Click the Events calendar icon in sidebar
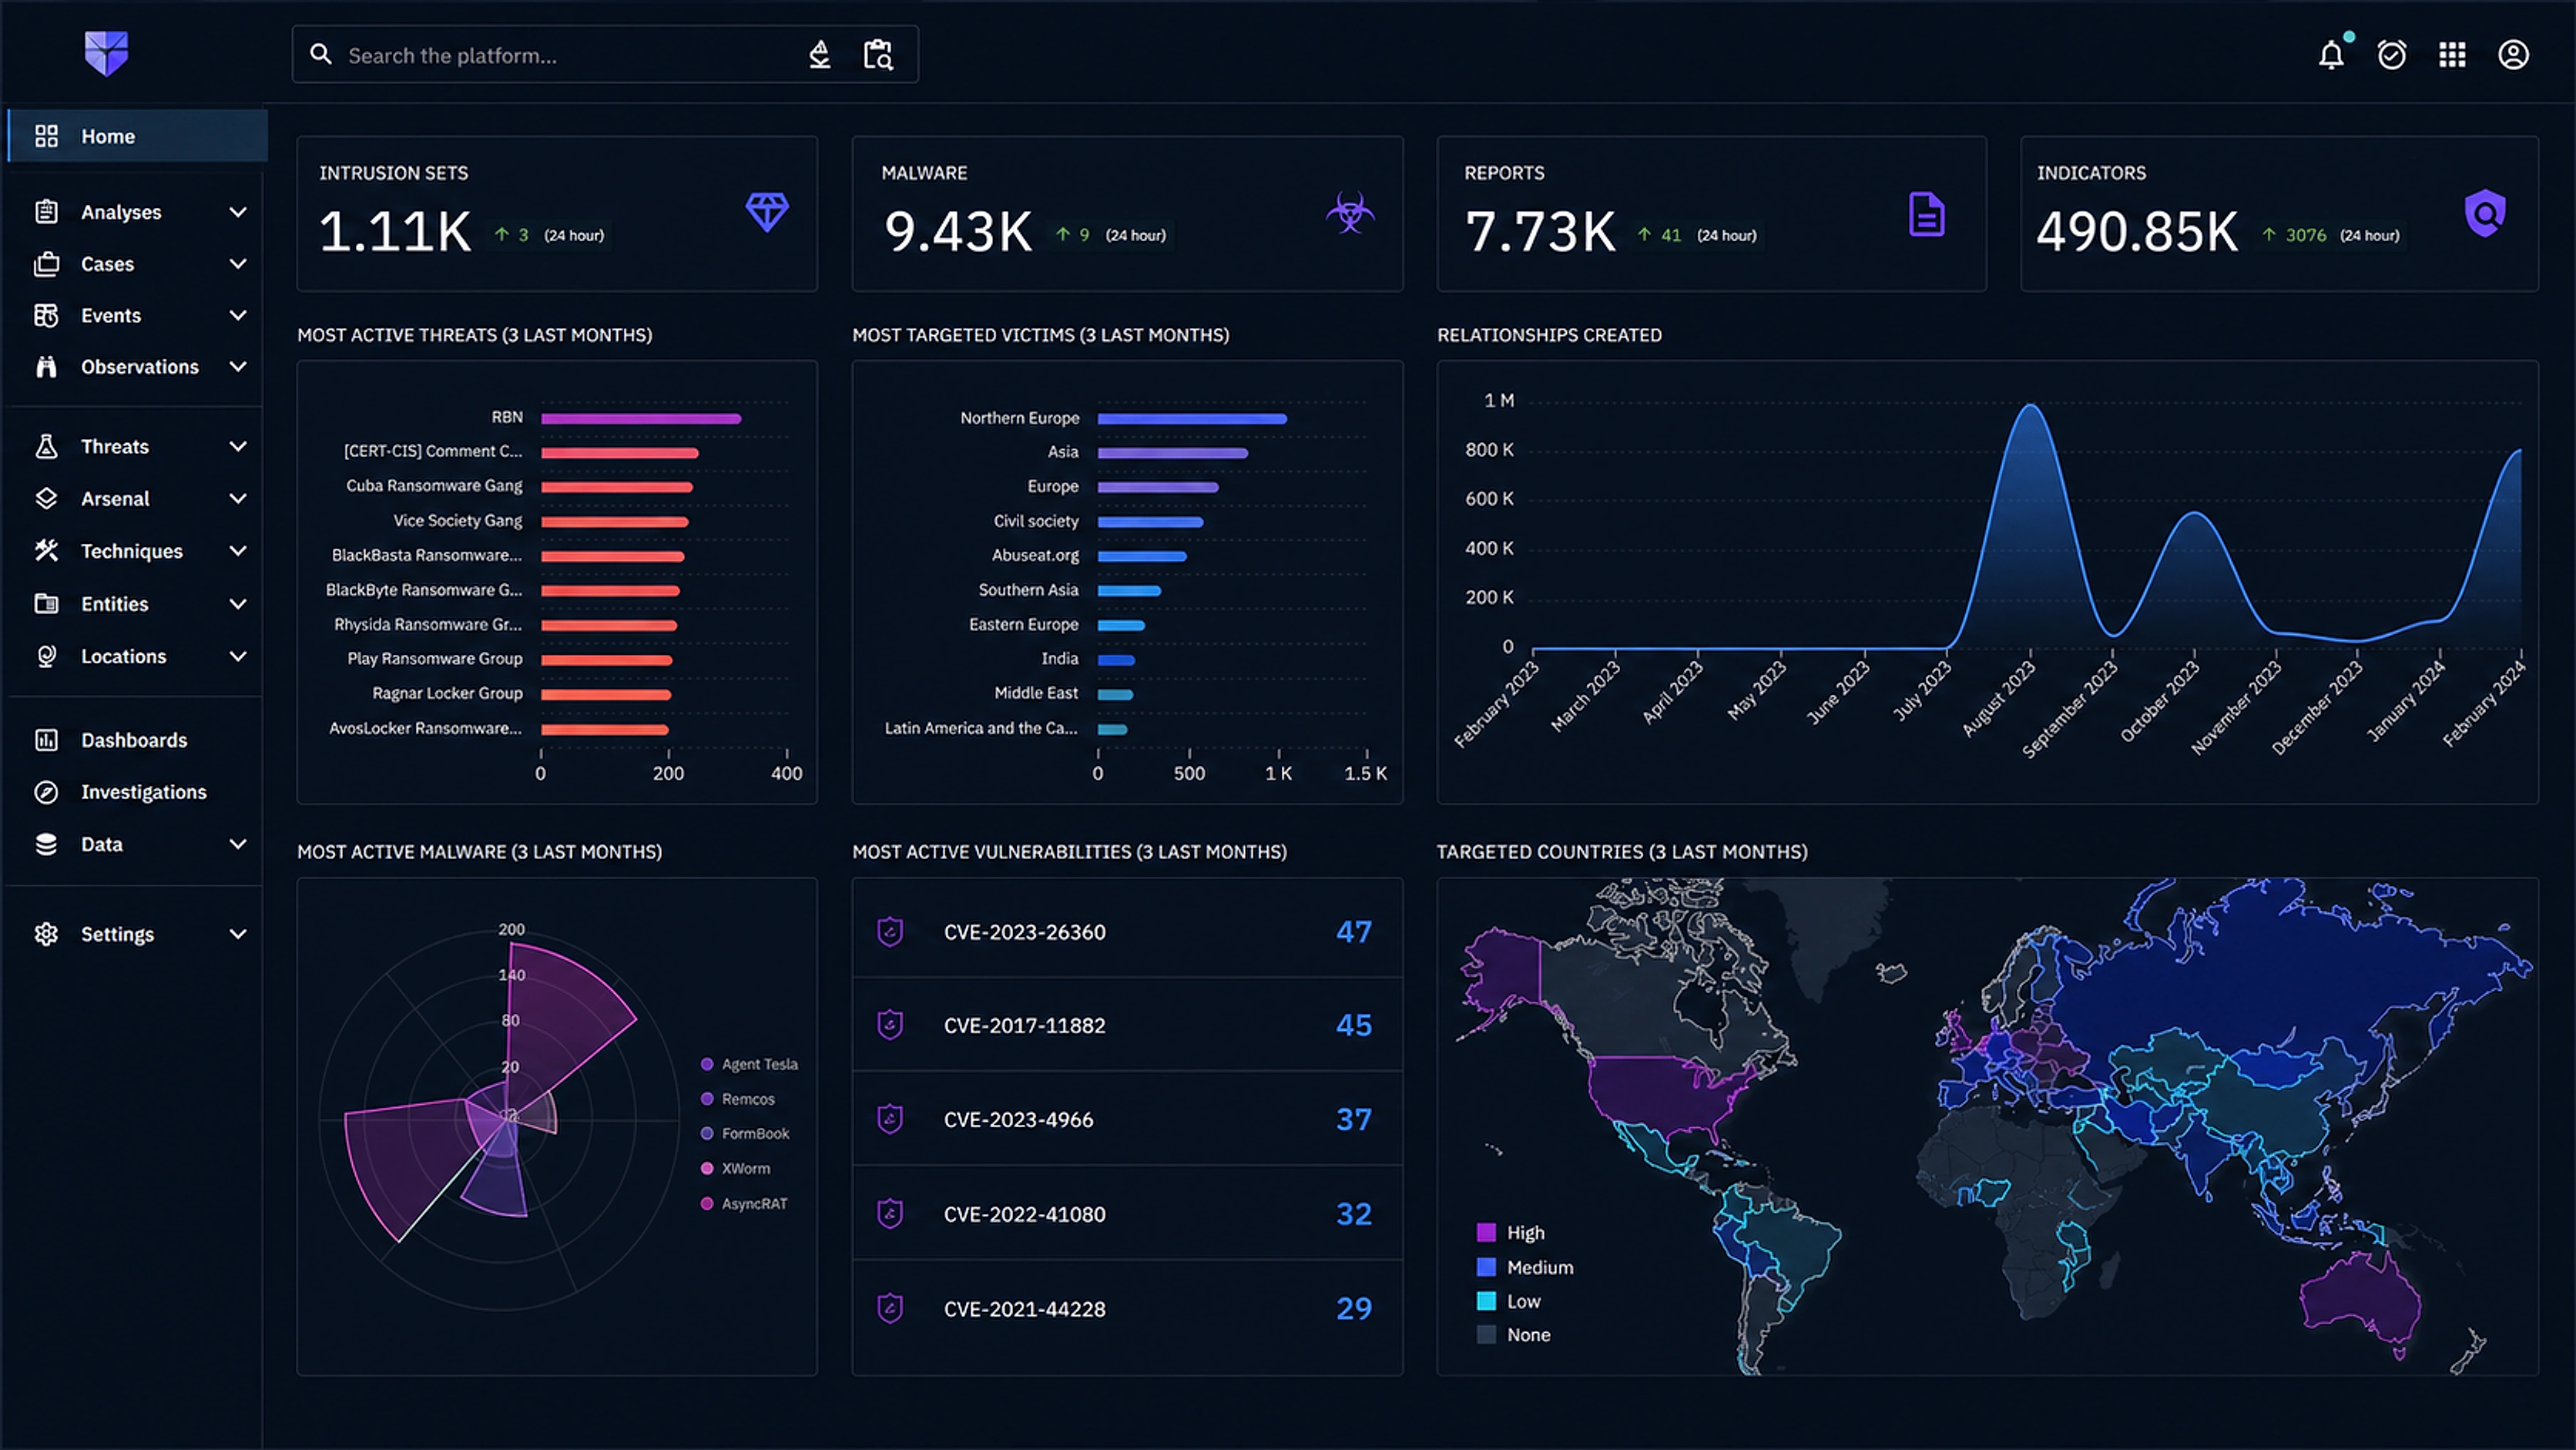 click(x=46, y=315)
